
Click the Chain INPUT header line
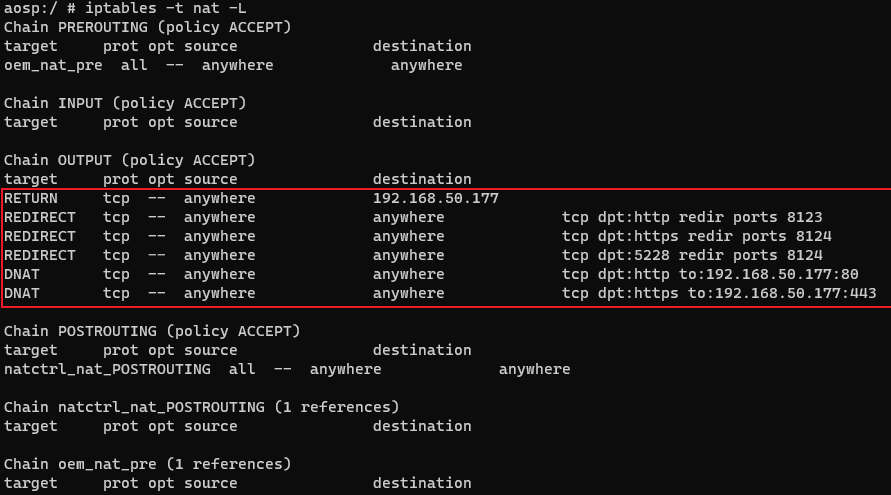click(x=125, y=103)
